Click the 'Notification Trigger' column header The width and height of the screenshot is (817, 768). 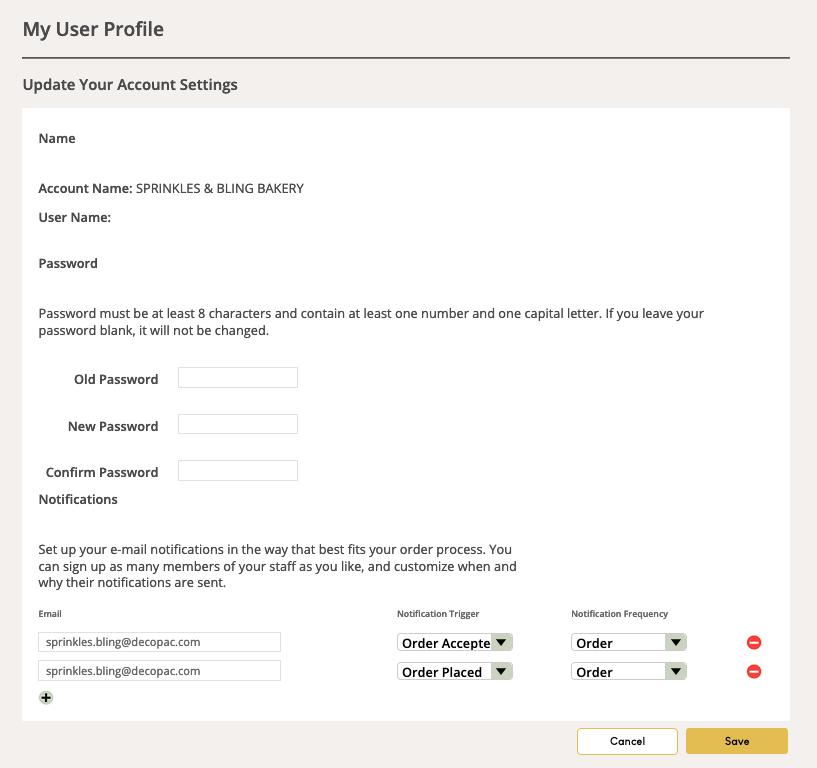coord(438,614)
